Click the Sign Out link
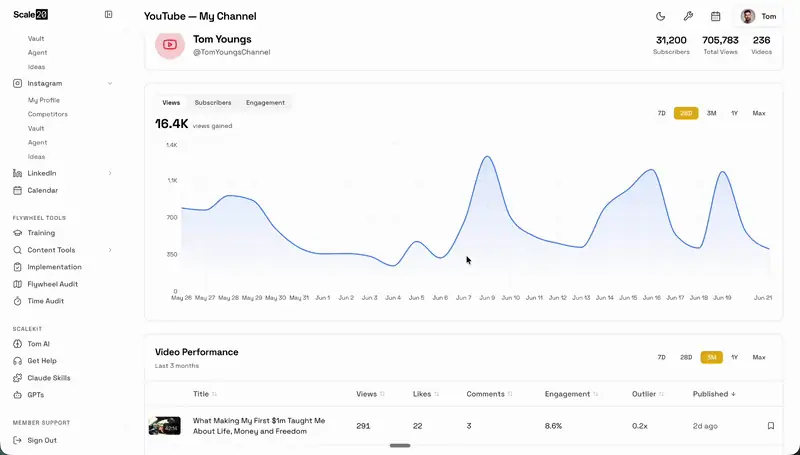 click(42, 440)
